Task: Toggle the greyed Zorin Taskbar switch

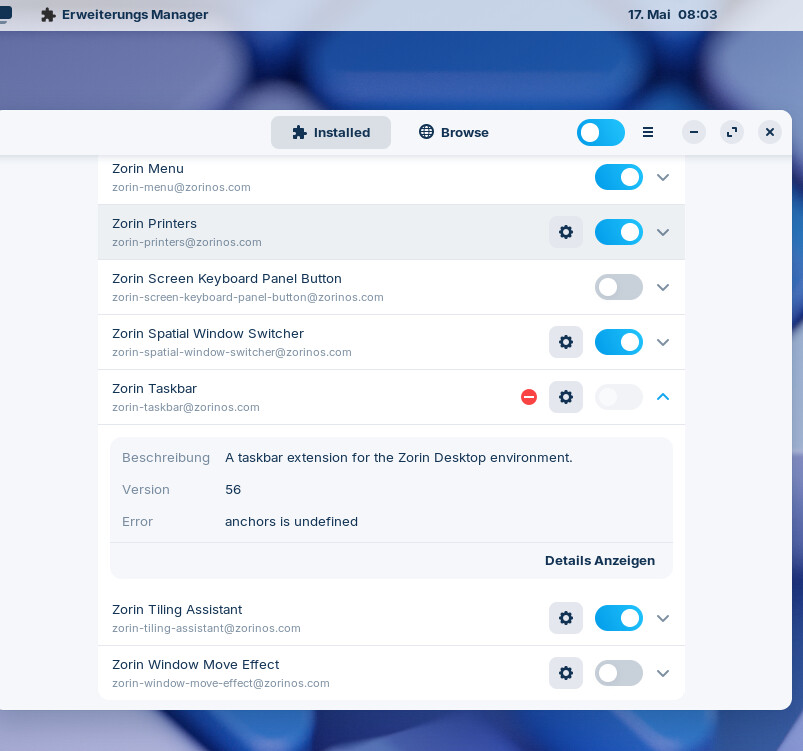Action: (x=619, y=397)
